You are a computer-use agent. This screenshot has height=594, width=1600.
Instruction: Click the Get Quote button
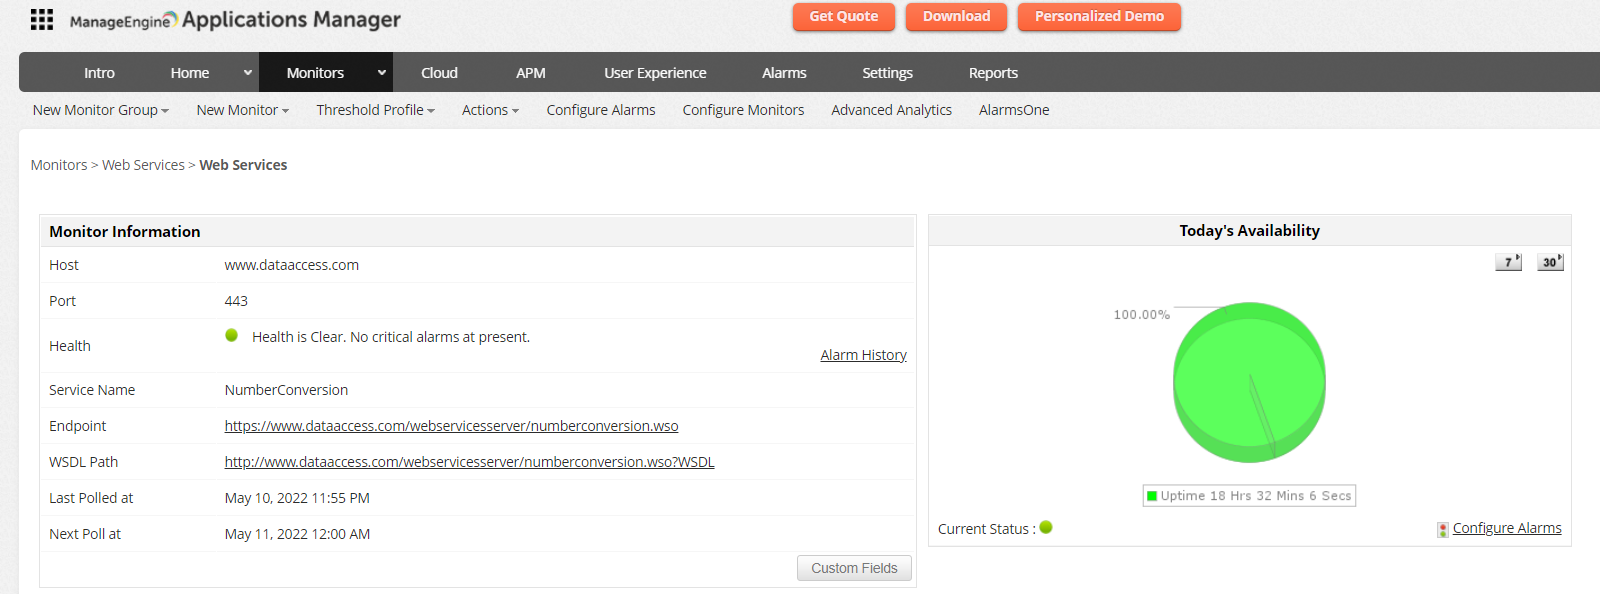(844, 16)
